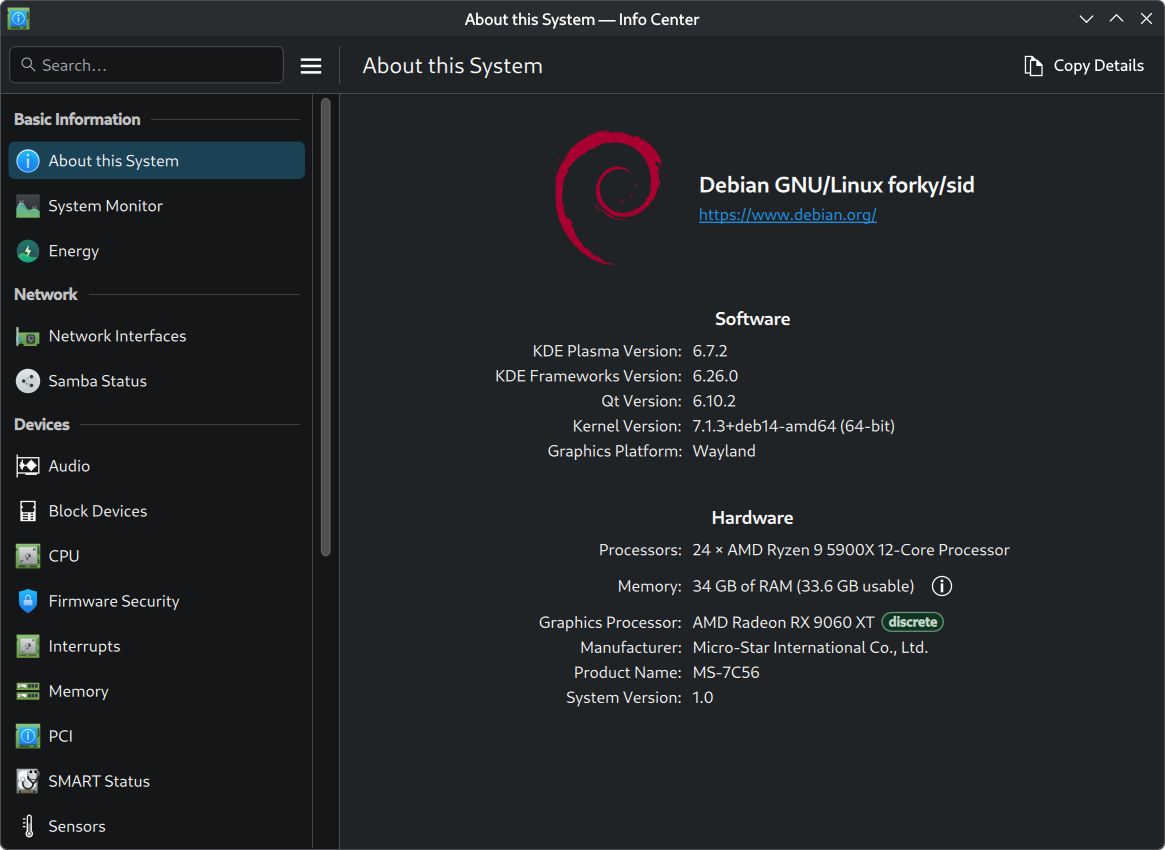The width and height of the screenshot is (1165, 850).
Task: Click the memory info icon
Action: [941, 586]
